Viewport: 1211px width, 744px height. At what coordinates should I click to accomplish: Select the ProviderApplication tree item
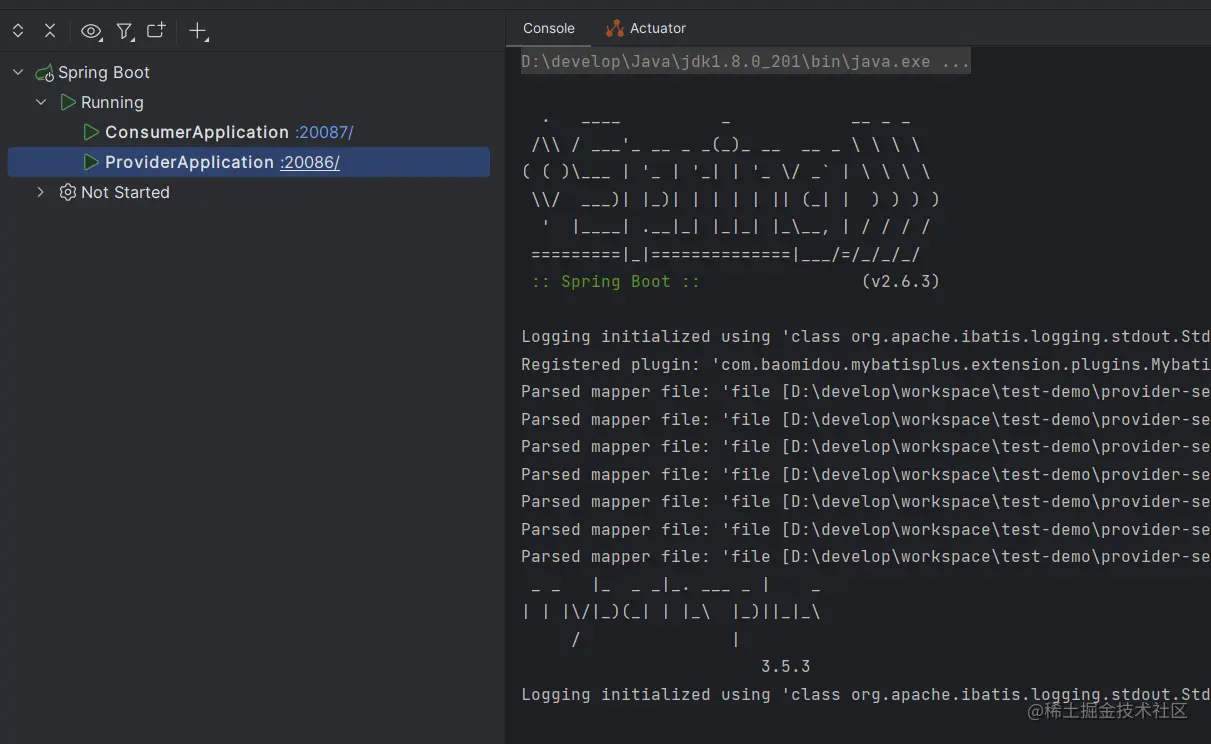click(249, 162)
